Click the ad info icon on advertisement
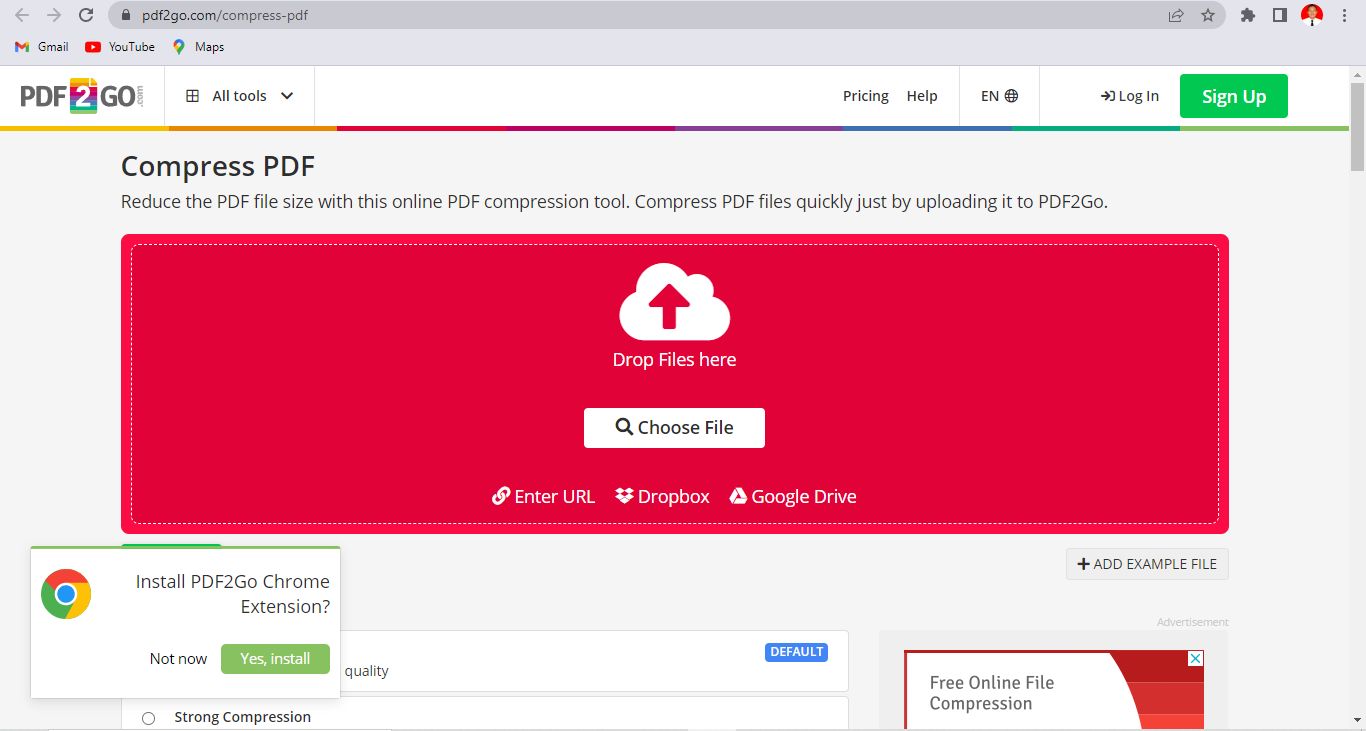Viewport: 1366px width, 731px height. (1195, 659)
